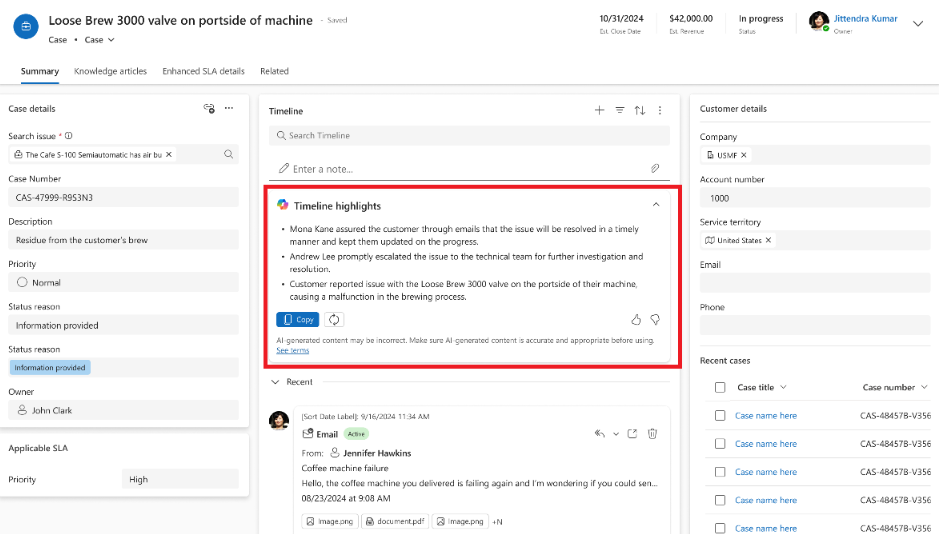
Task: Open the timeline filter icon
Action: [x=620, y=110]
